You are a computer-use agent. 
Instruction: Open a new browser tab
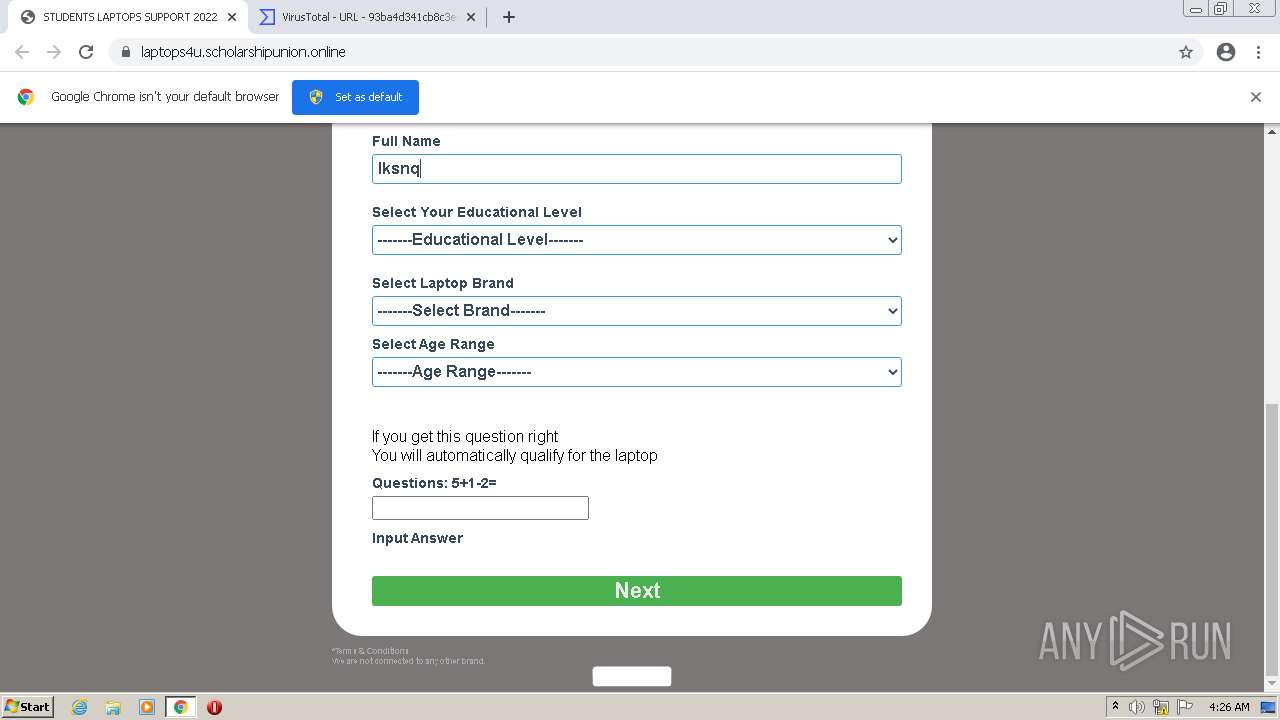pos(508,17)
